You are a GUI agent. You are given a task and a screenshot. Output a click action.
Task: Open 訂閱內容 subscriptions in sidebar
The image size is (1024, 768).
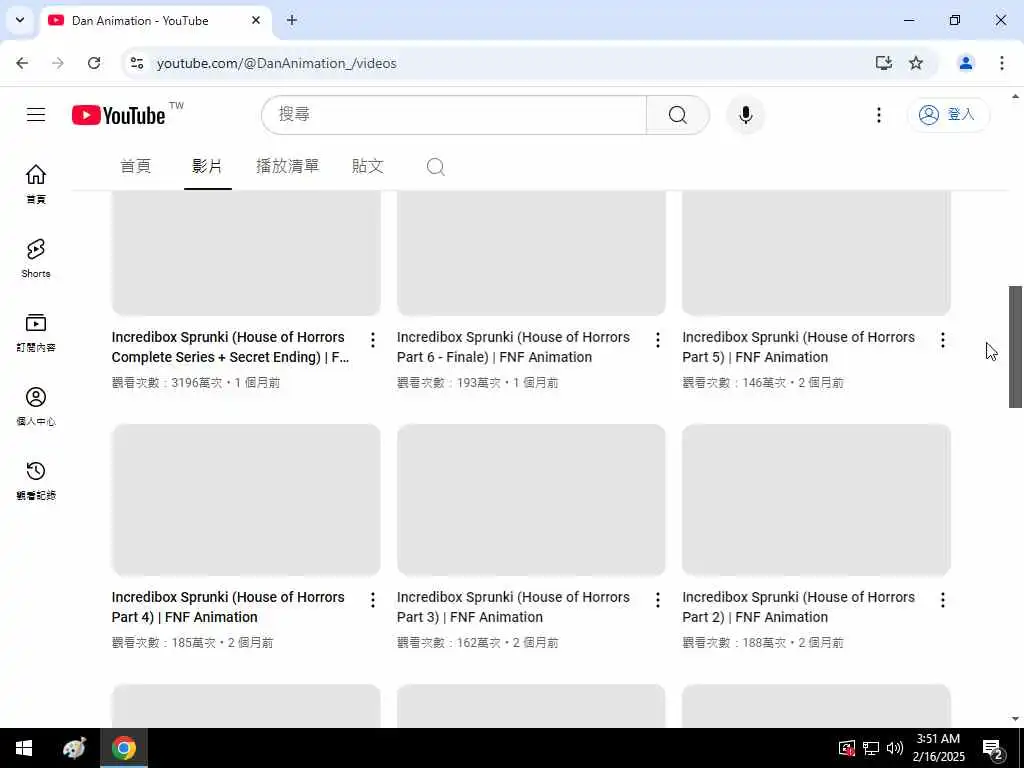(36, 332)
